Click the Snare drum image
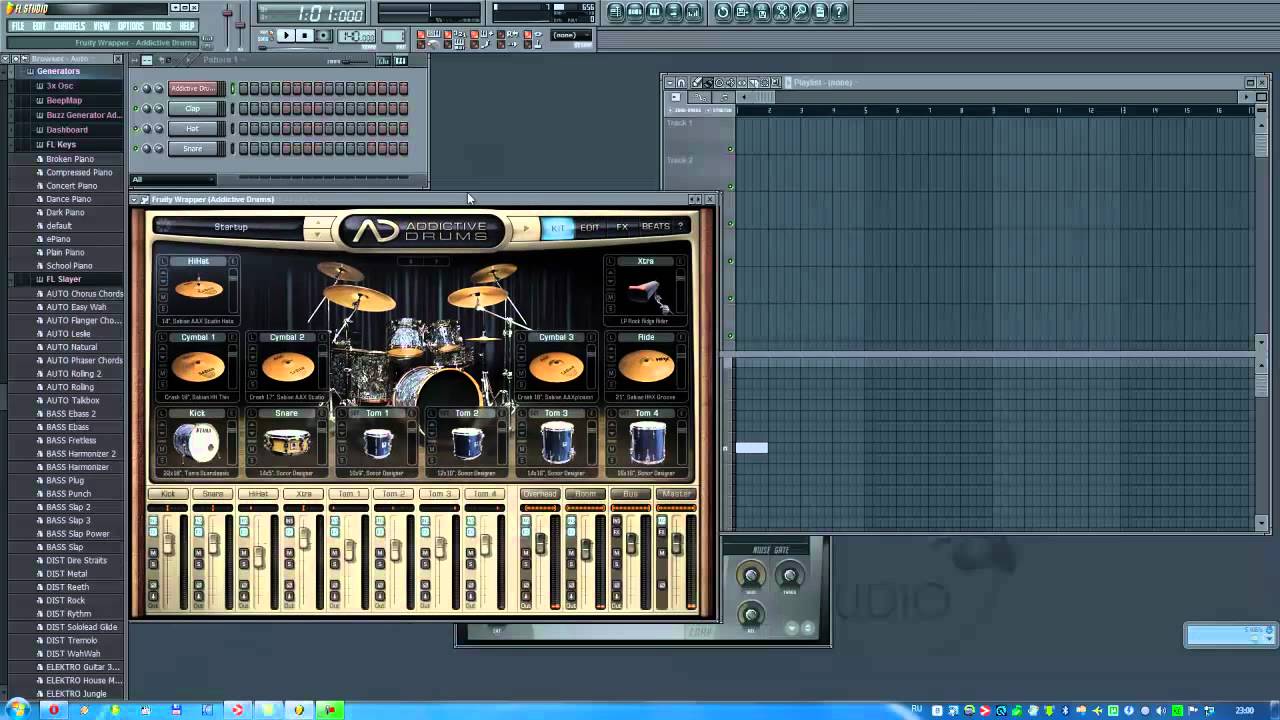Screen dimensions: 1280x720 pos(286,443)
